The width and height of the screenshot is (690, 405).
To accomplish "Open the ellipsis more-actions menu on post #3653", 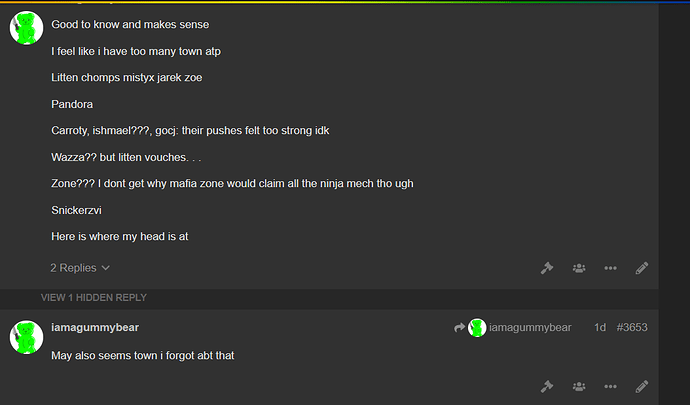I will click(x=610, y=387).
